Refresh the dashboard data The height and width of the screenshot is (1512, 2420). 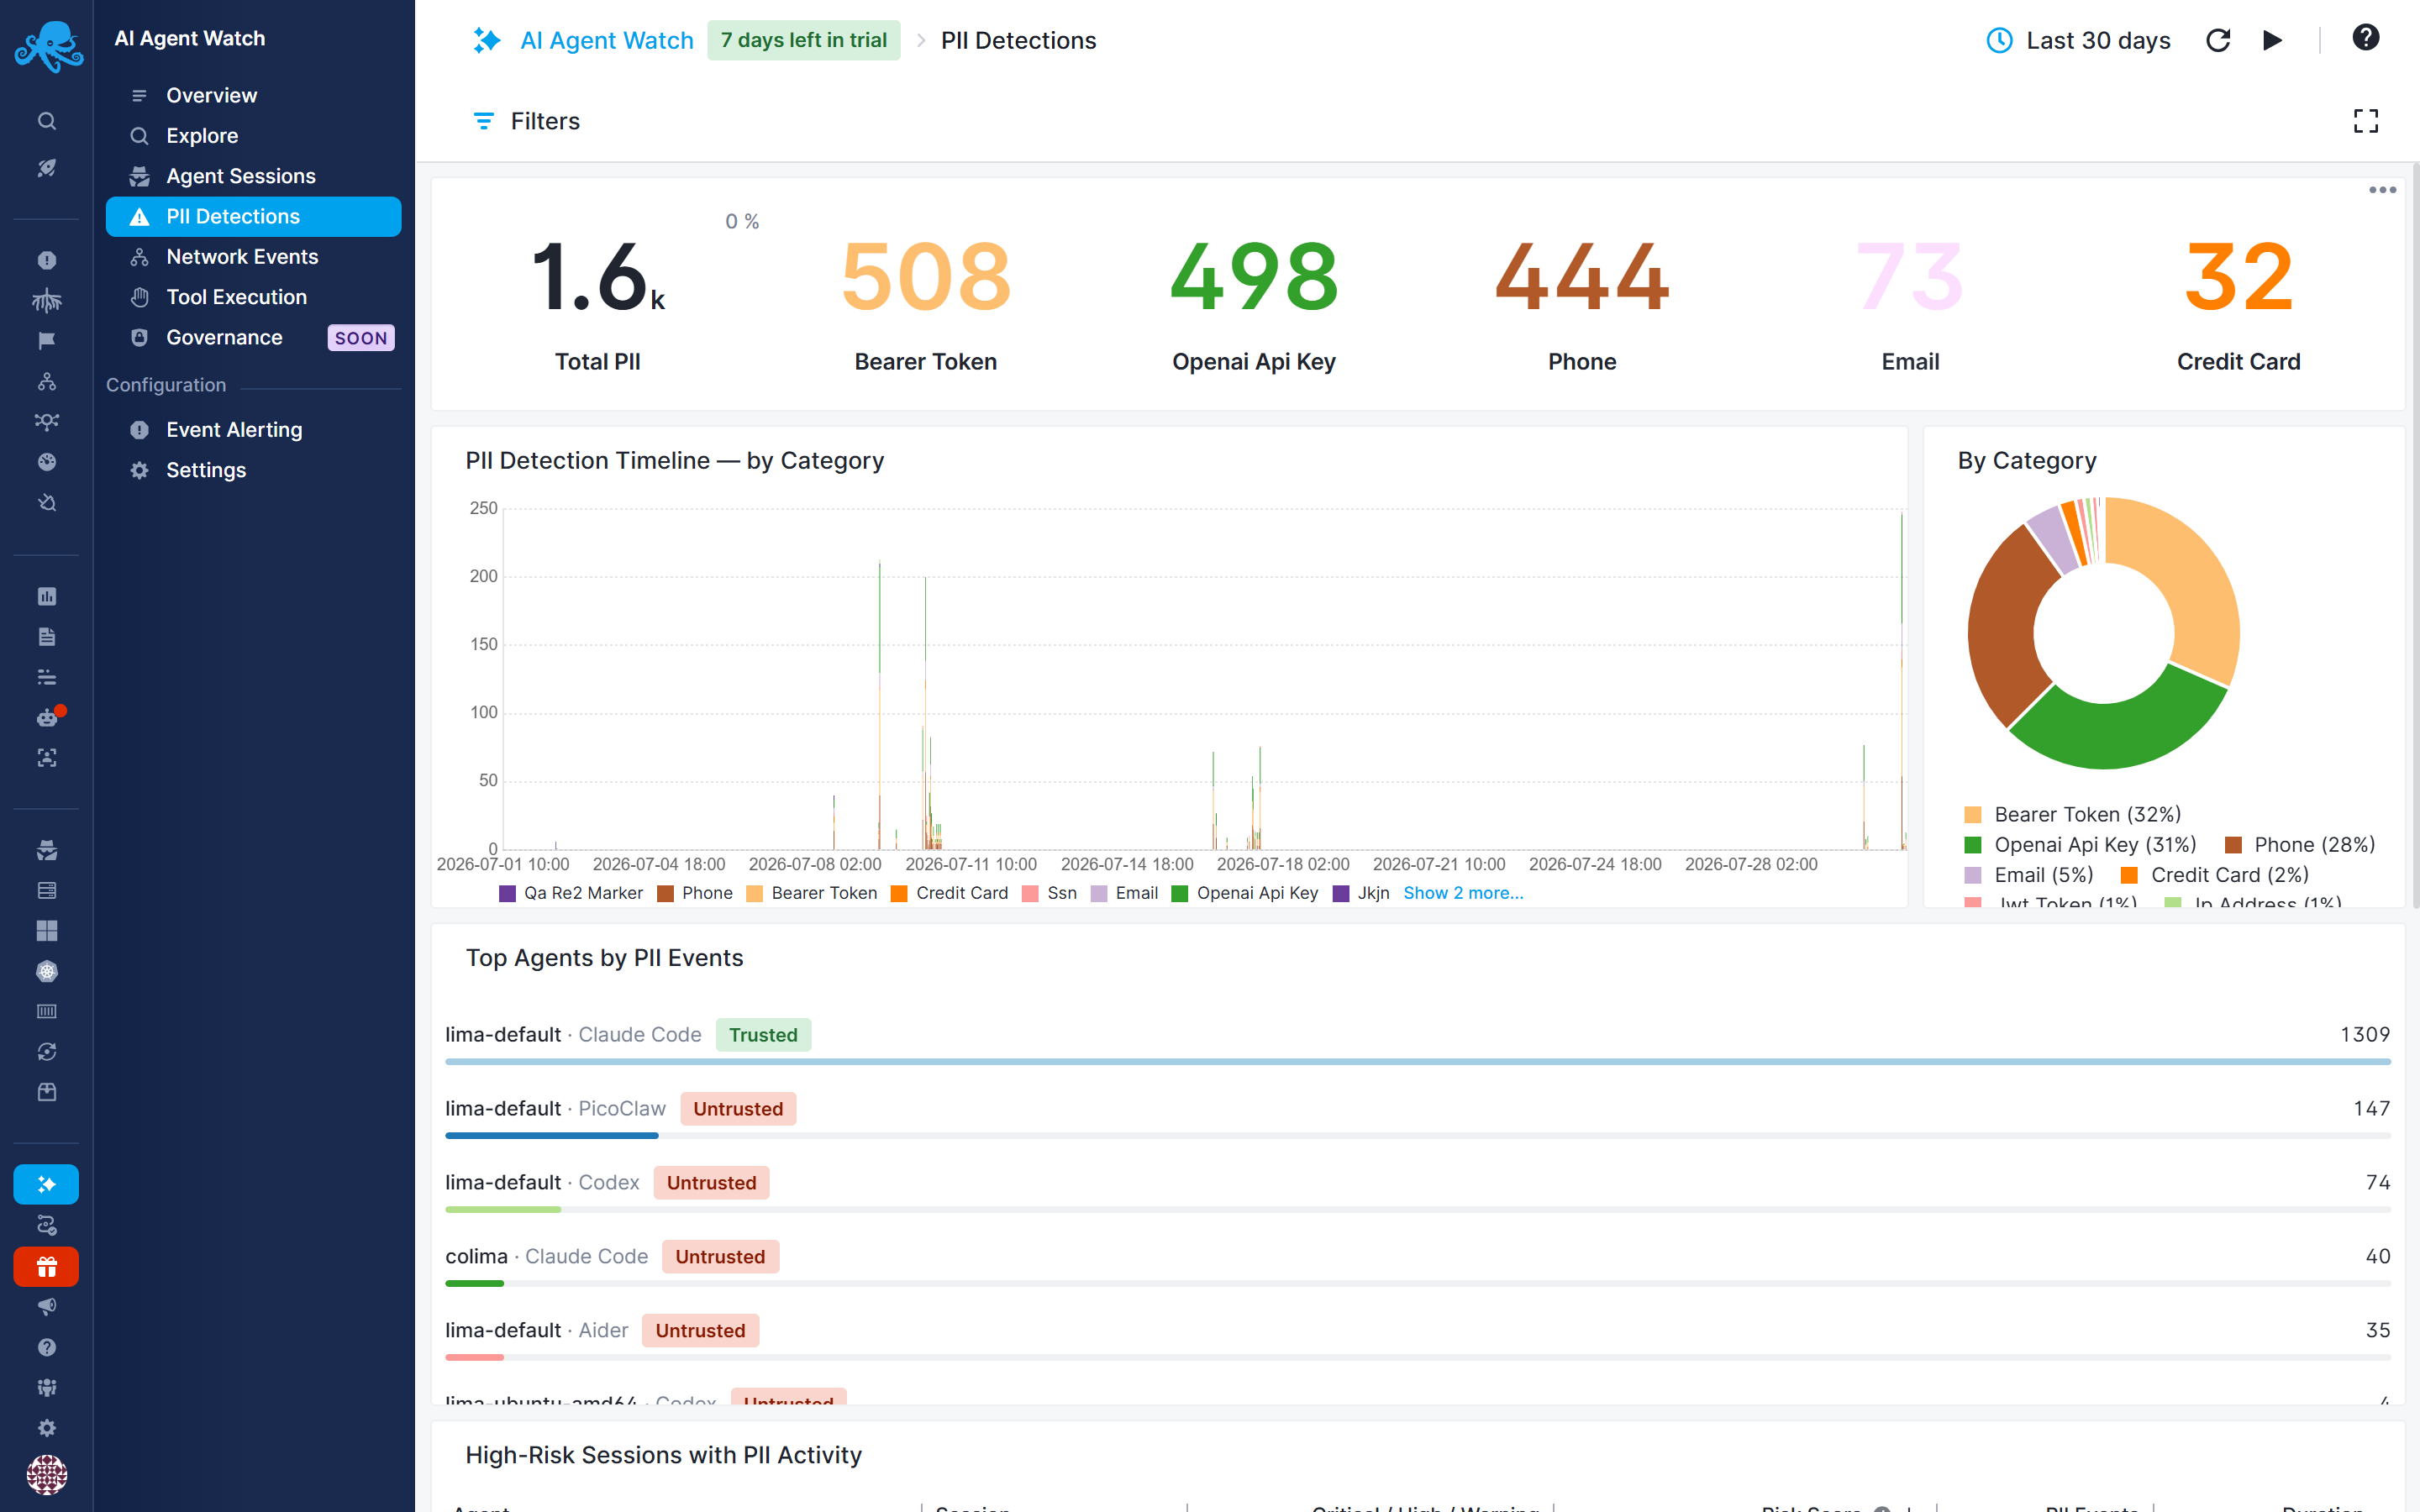pos(2218,40)
